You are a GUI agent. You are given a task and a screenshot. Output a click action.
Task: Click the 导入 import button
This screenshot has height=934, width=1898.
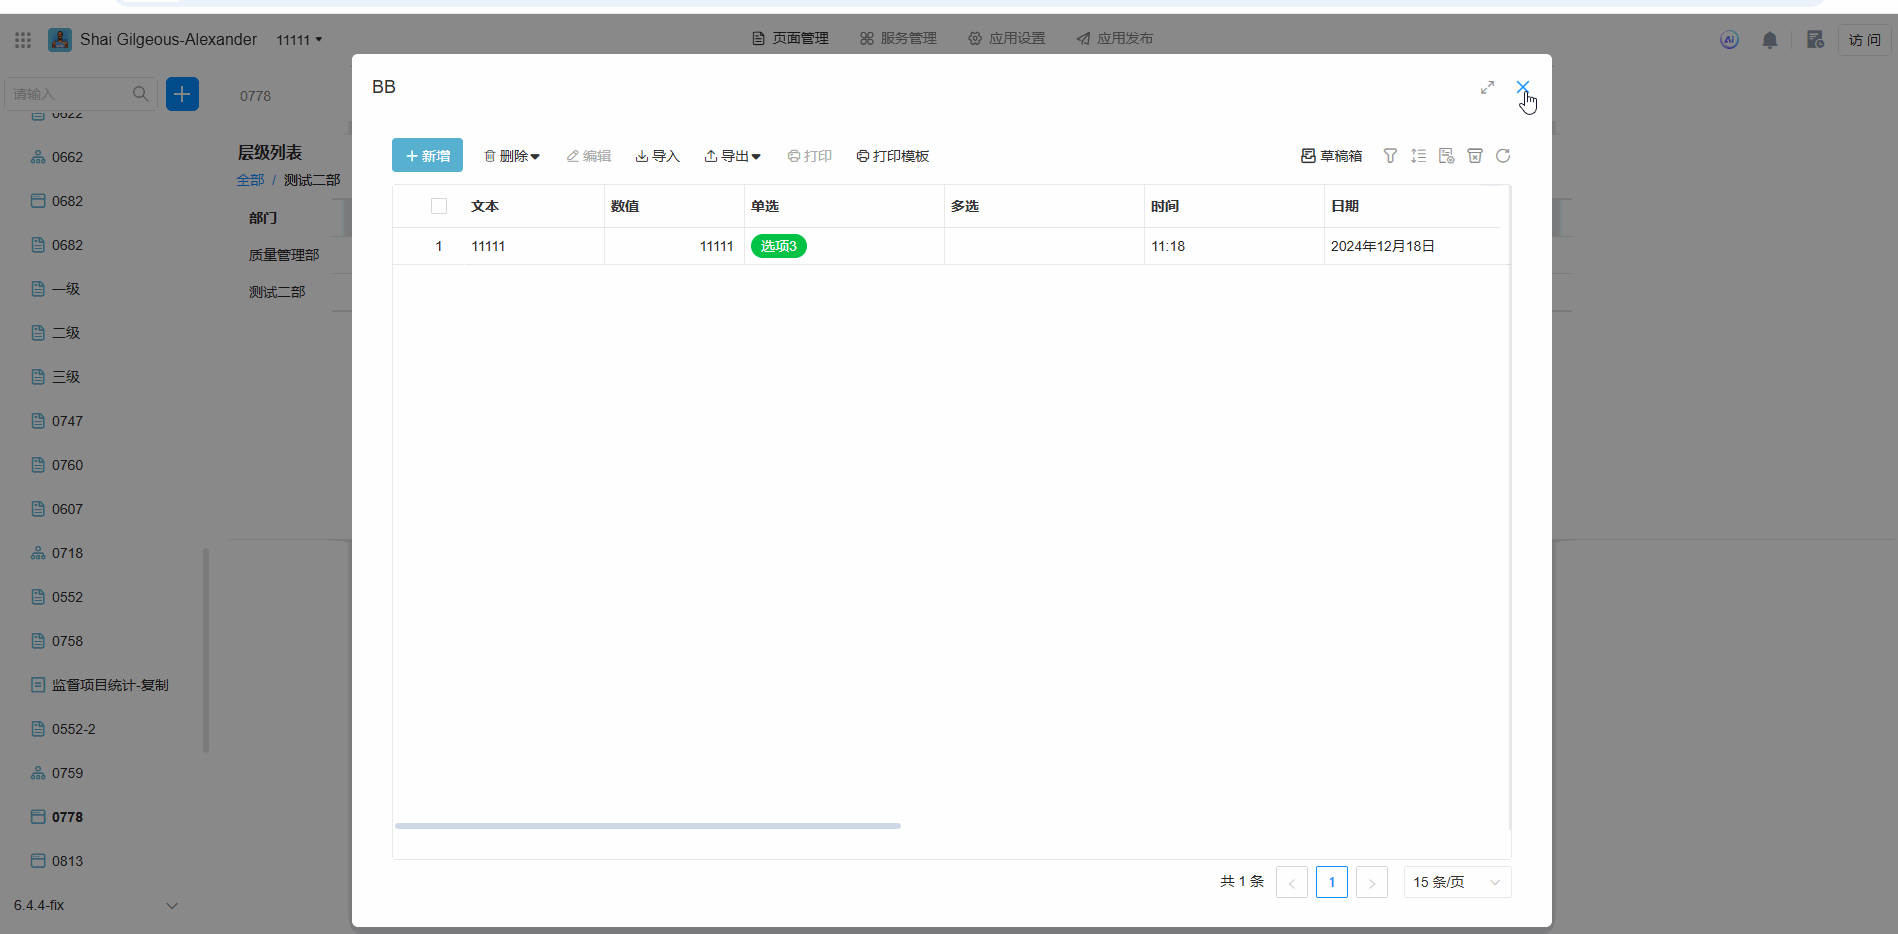[657, 156]
